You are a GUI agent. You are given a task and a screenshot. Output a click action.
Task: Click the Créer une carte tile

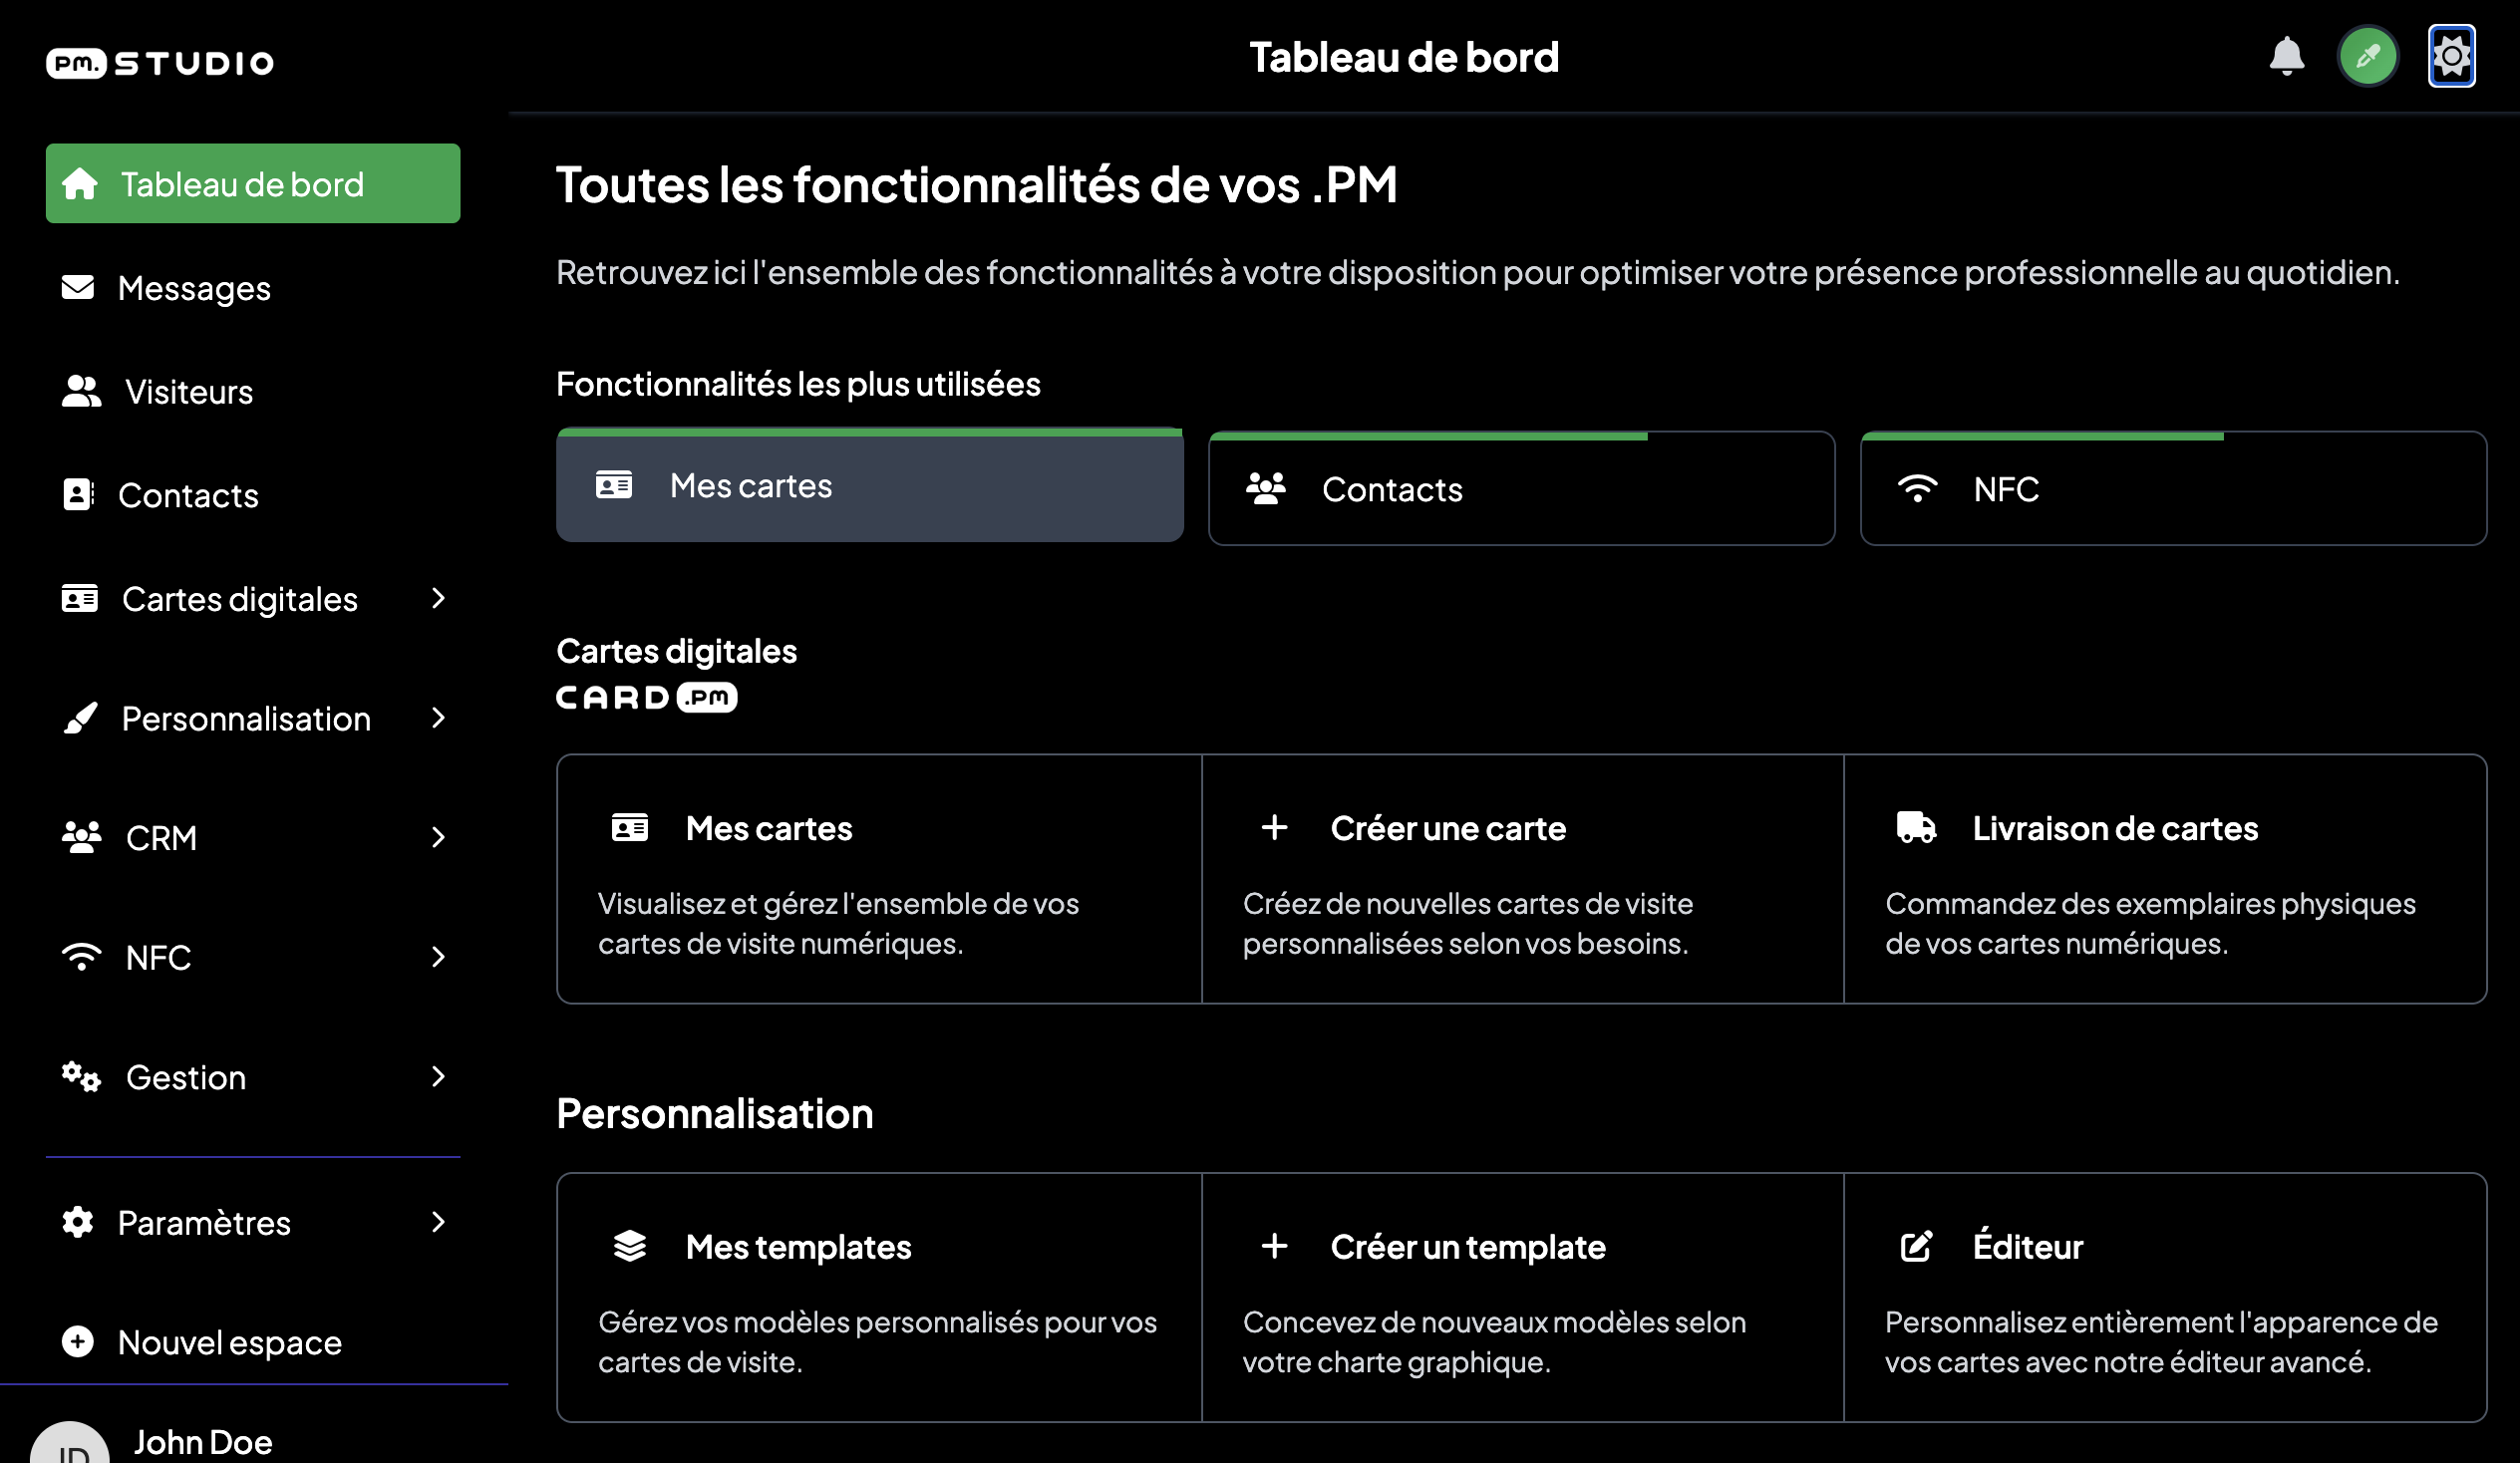pyautogui.click(x=1522, y=879)
